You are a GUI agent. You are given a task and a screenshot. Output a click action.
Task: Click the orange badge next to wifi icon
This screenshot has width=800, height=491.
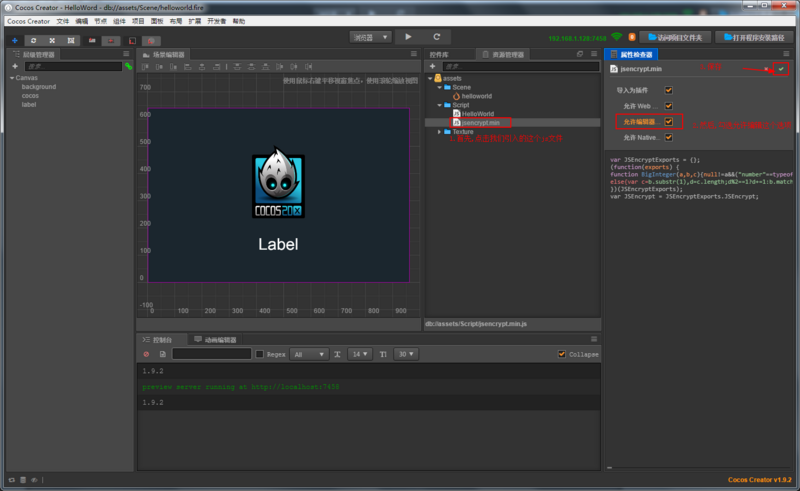tap(632, 37)
